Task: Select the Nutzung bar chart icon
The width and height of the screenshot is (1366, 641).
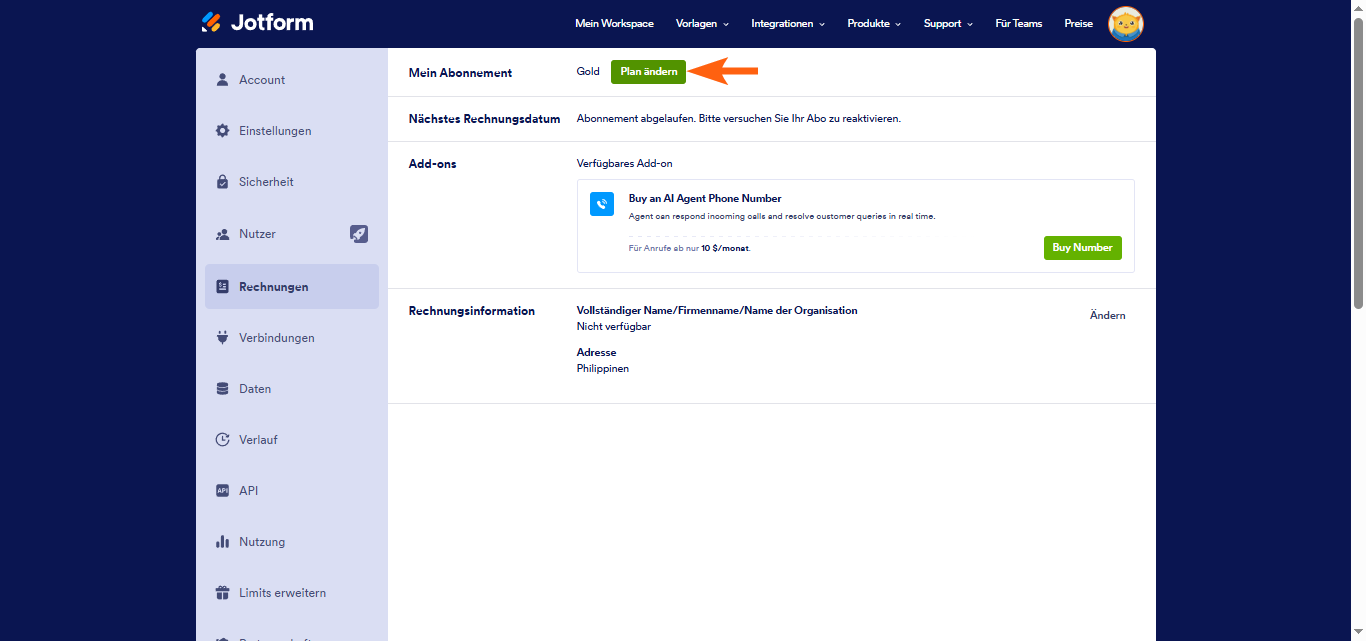Action: pos(223,542)
